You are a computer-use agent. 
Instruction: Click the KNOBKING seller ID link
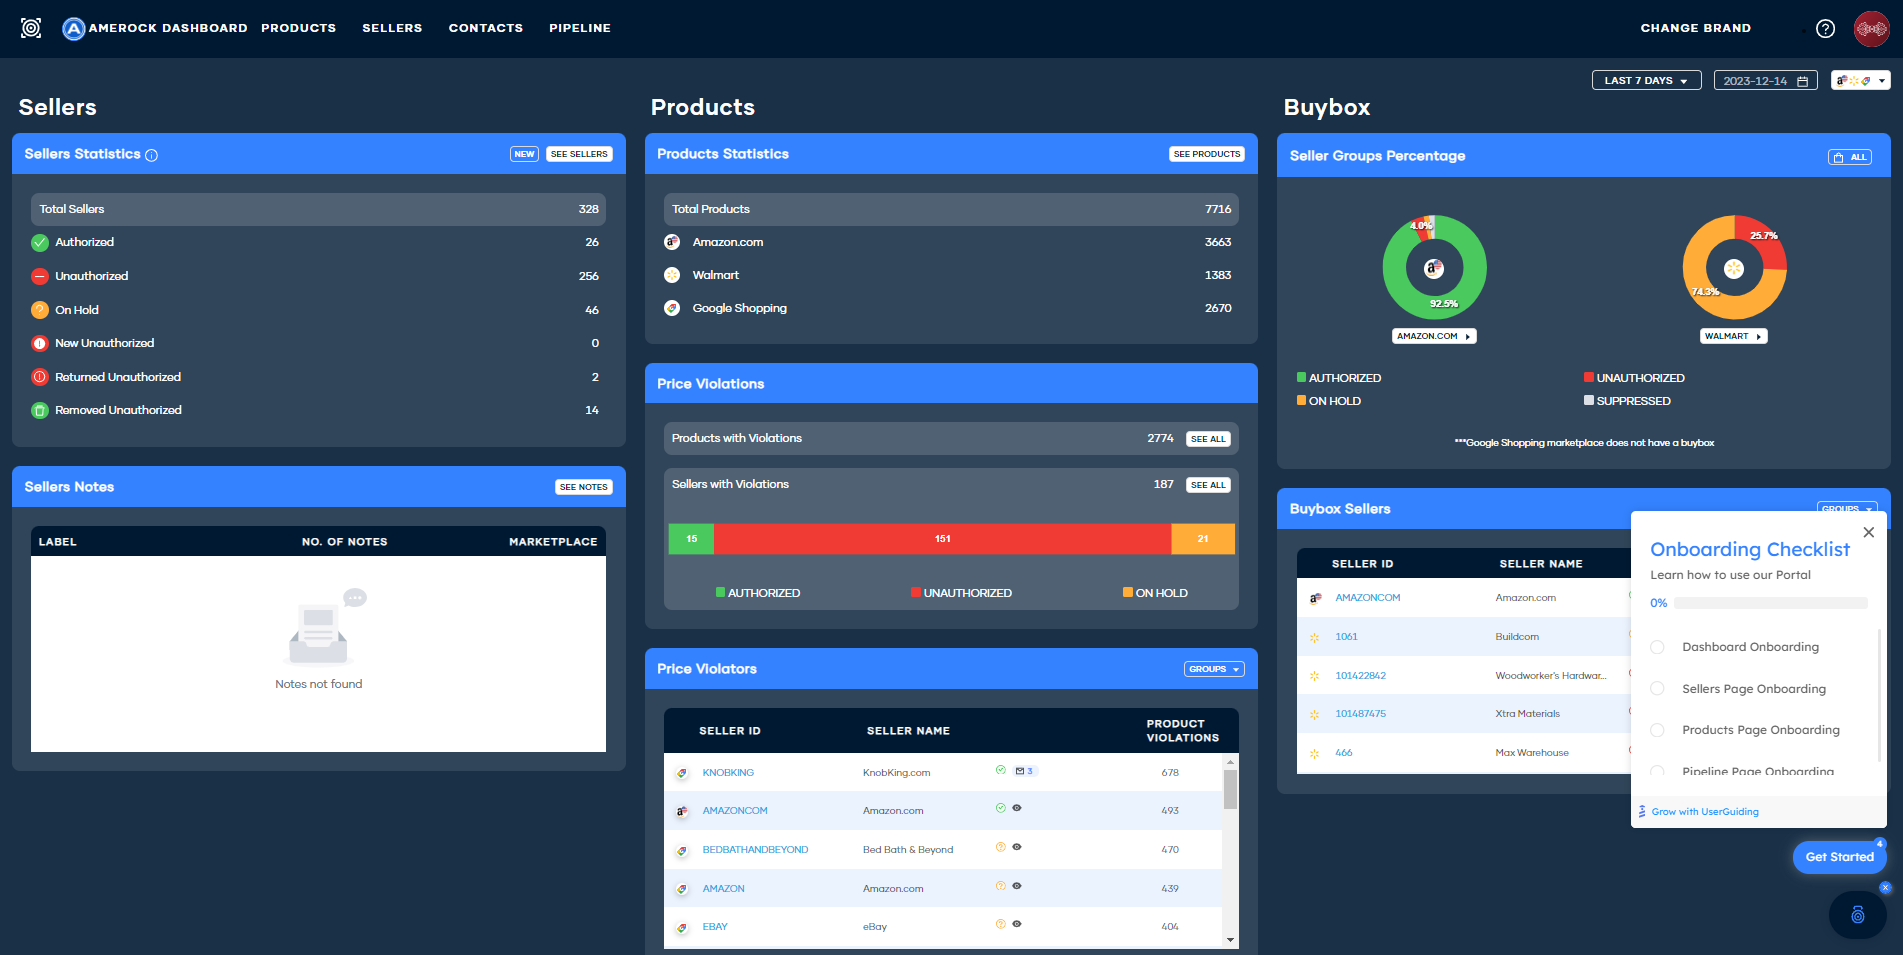(728, 773)
